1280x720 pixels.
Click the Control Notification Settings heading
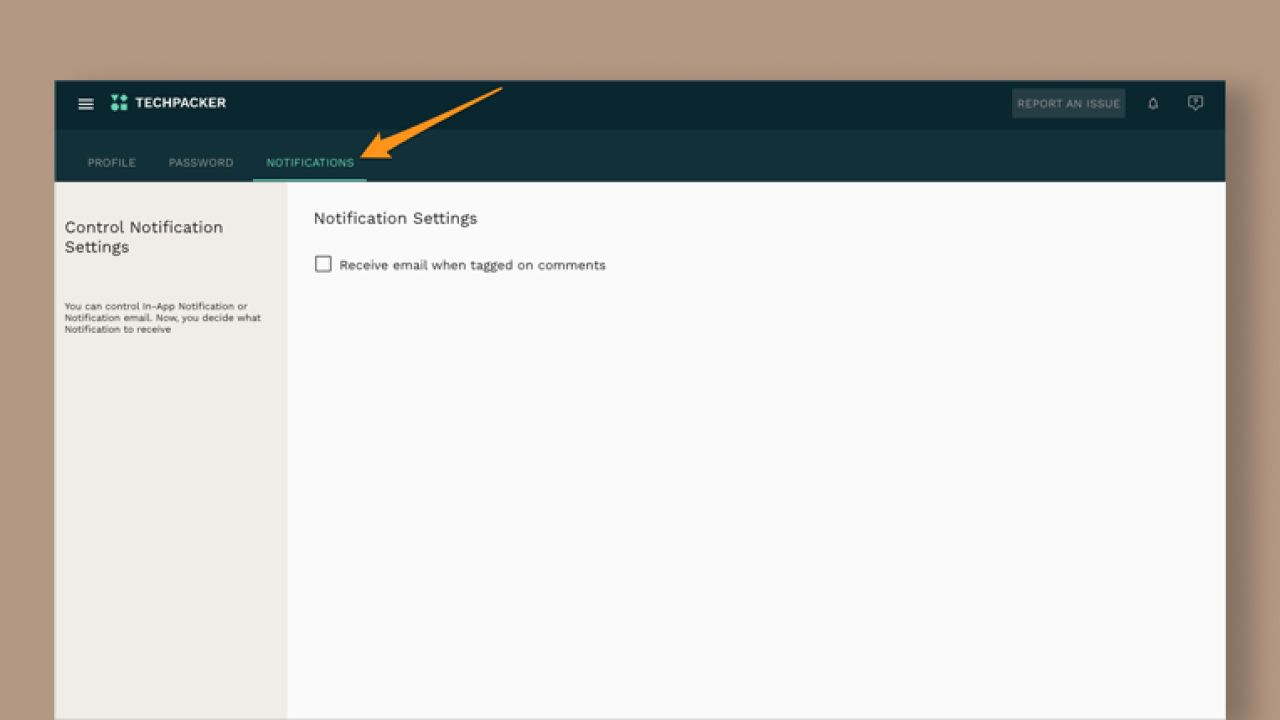click(x=144, y=237)
